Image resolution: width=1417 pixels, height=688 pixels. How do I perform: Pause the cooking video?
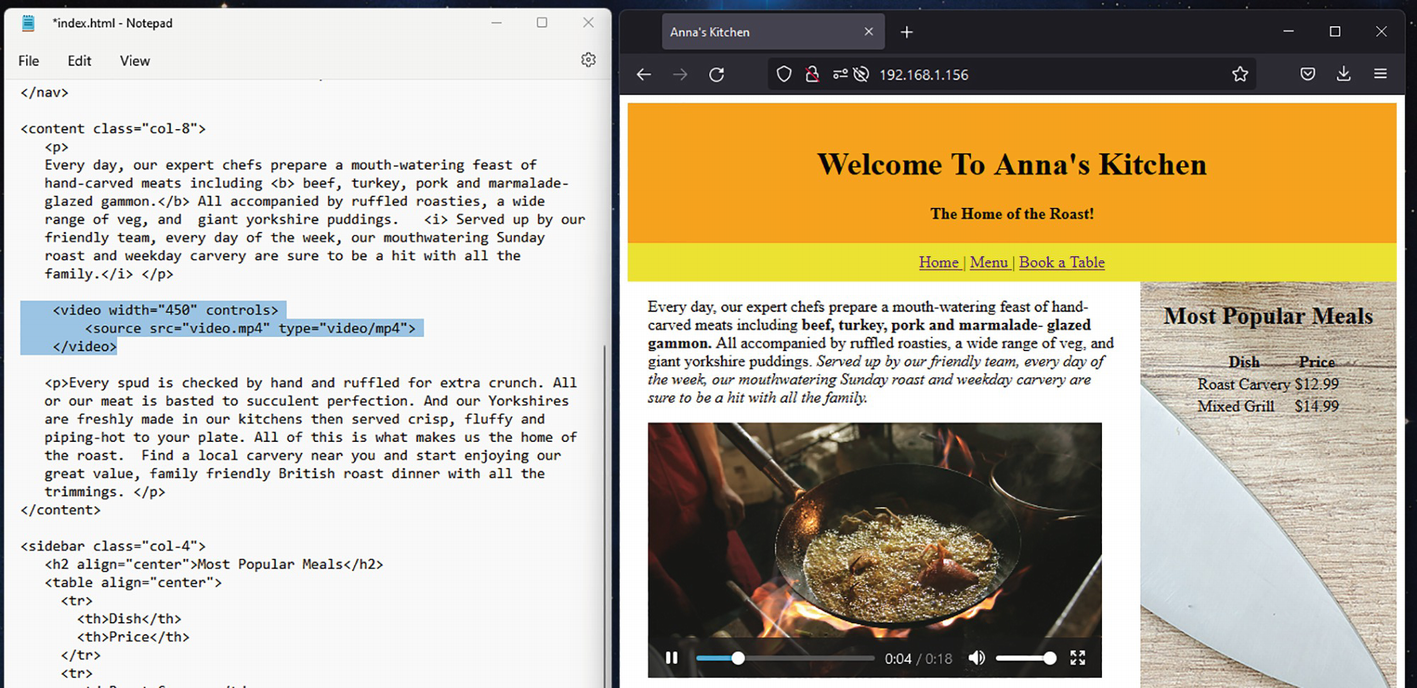(672, 658)
